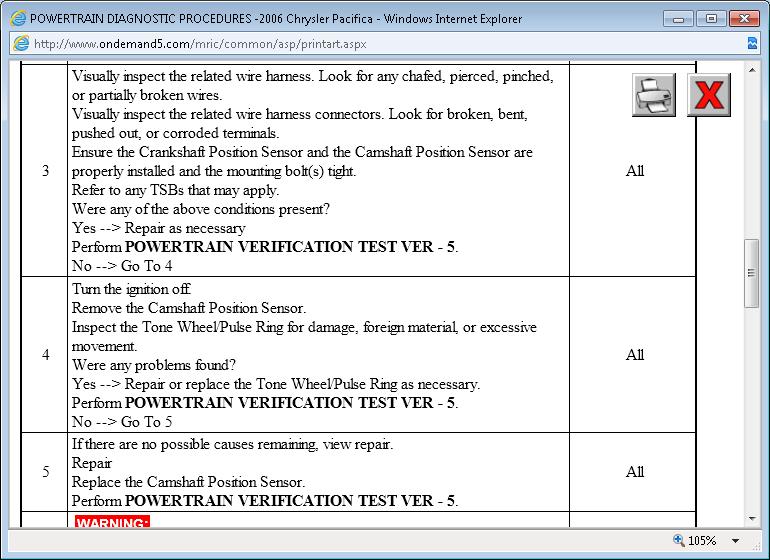
Task: Click the page icon beside the URL
Action: 21,43
